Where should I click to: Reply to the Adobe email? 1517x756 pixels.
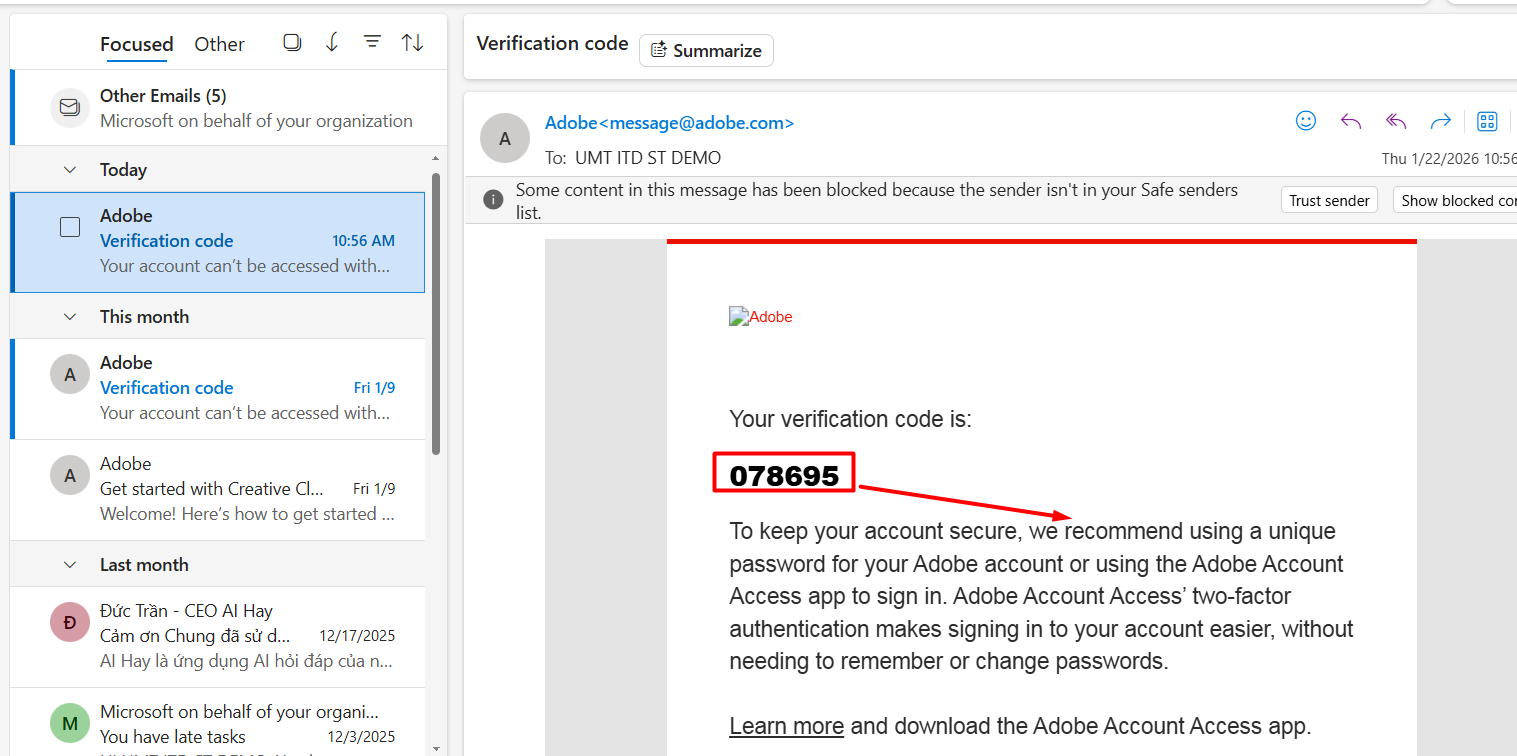click(x=1351, y=121)
